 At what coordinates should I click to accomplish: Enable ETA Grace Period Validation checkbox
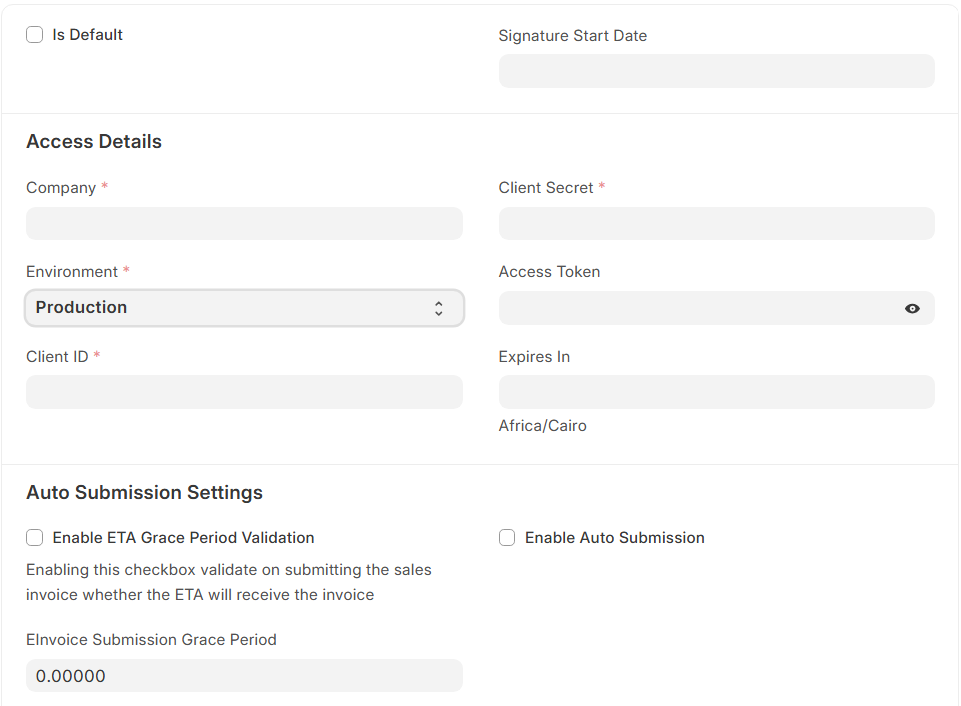point(35,538)
